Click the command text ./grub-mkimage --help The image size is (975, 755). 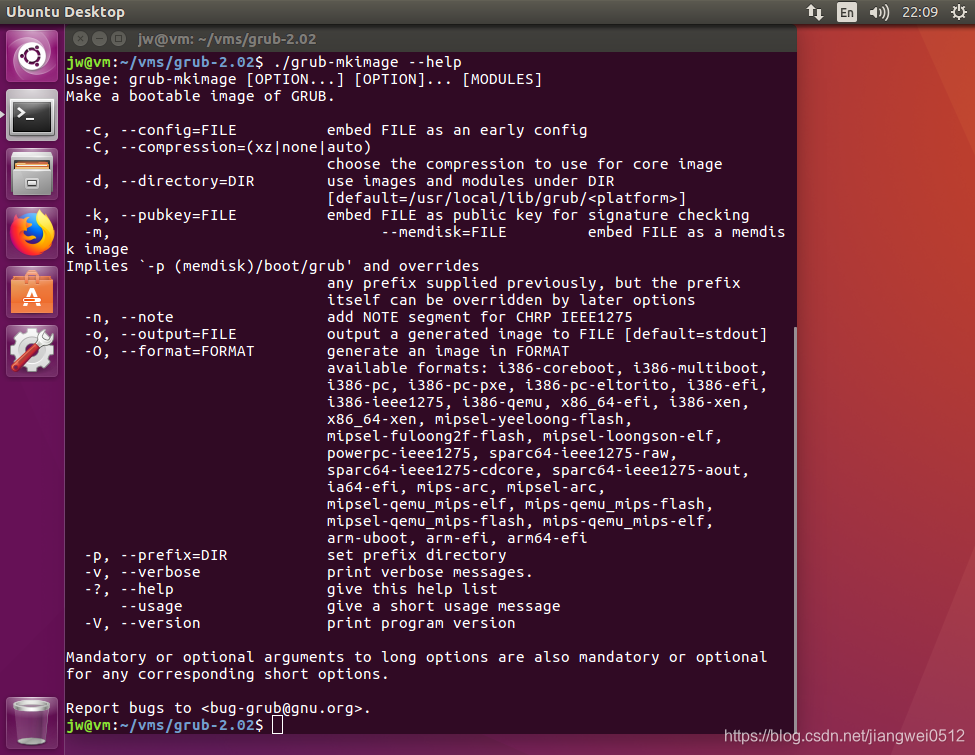(367, 62)
